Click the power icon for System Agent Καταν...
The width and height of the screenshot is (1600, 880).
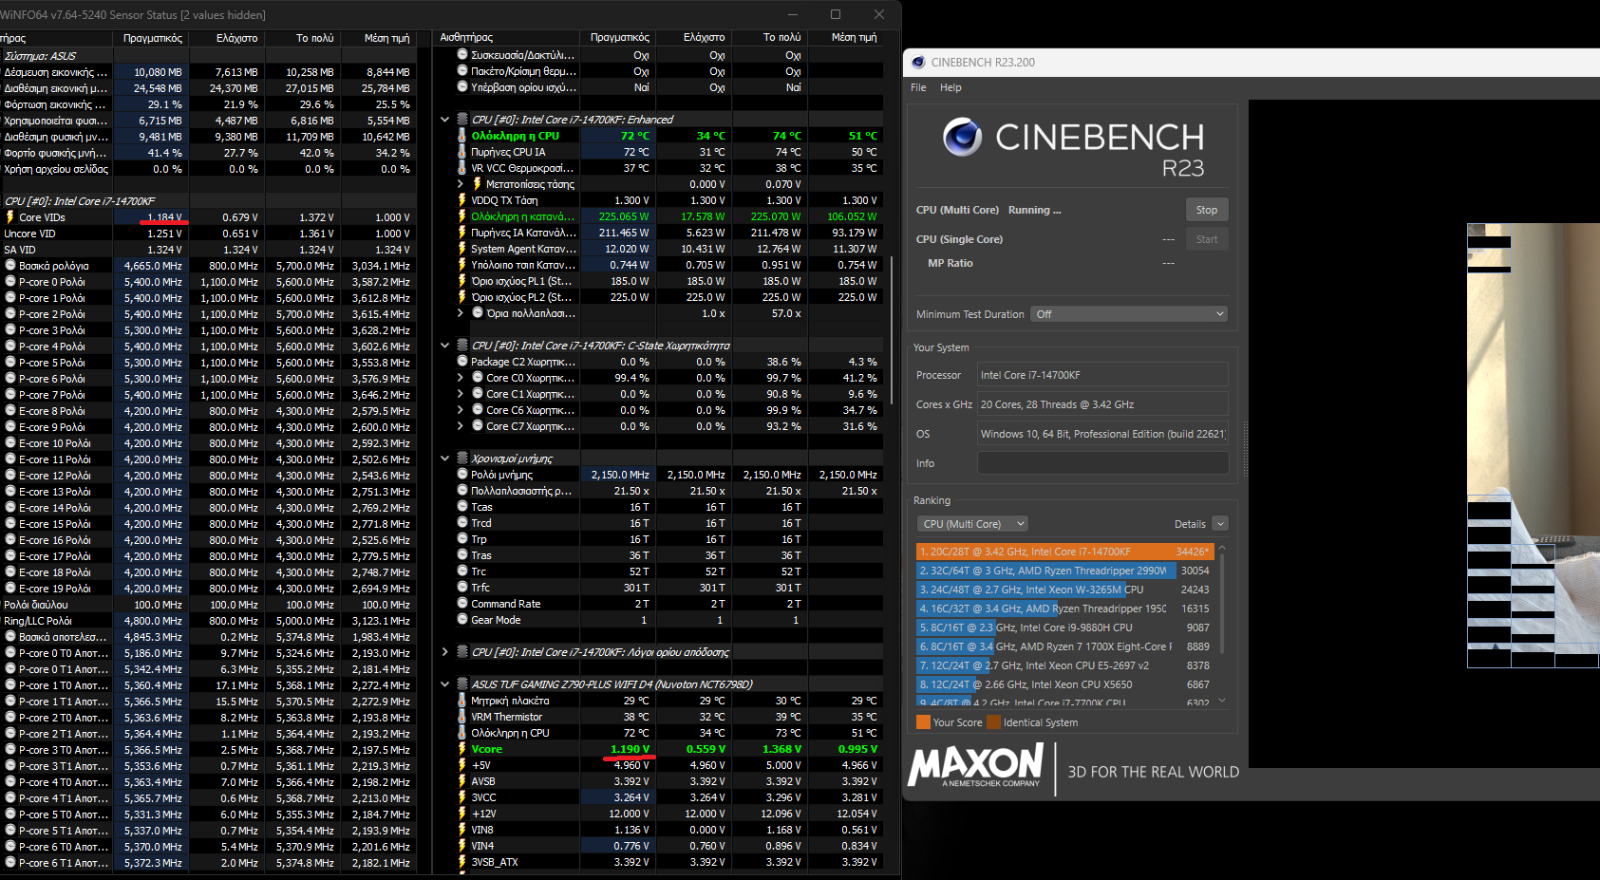tap(462, 249)
